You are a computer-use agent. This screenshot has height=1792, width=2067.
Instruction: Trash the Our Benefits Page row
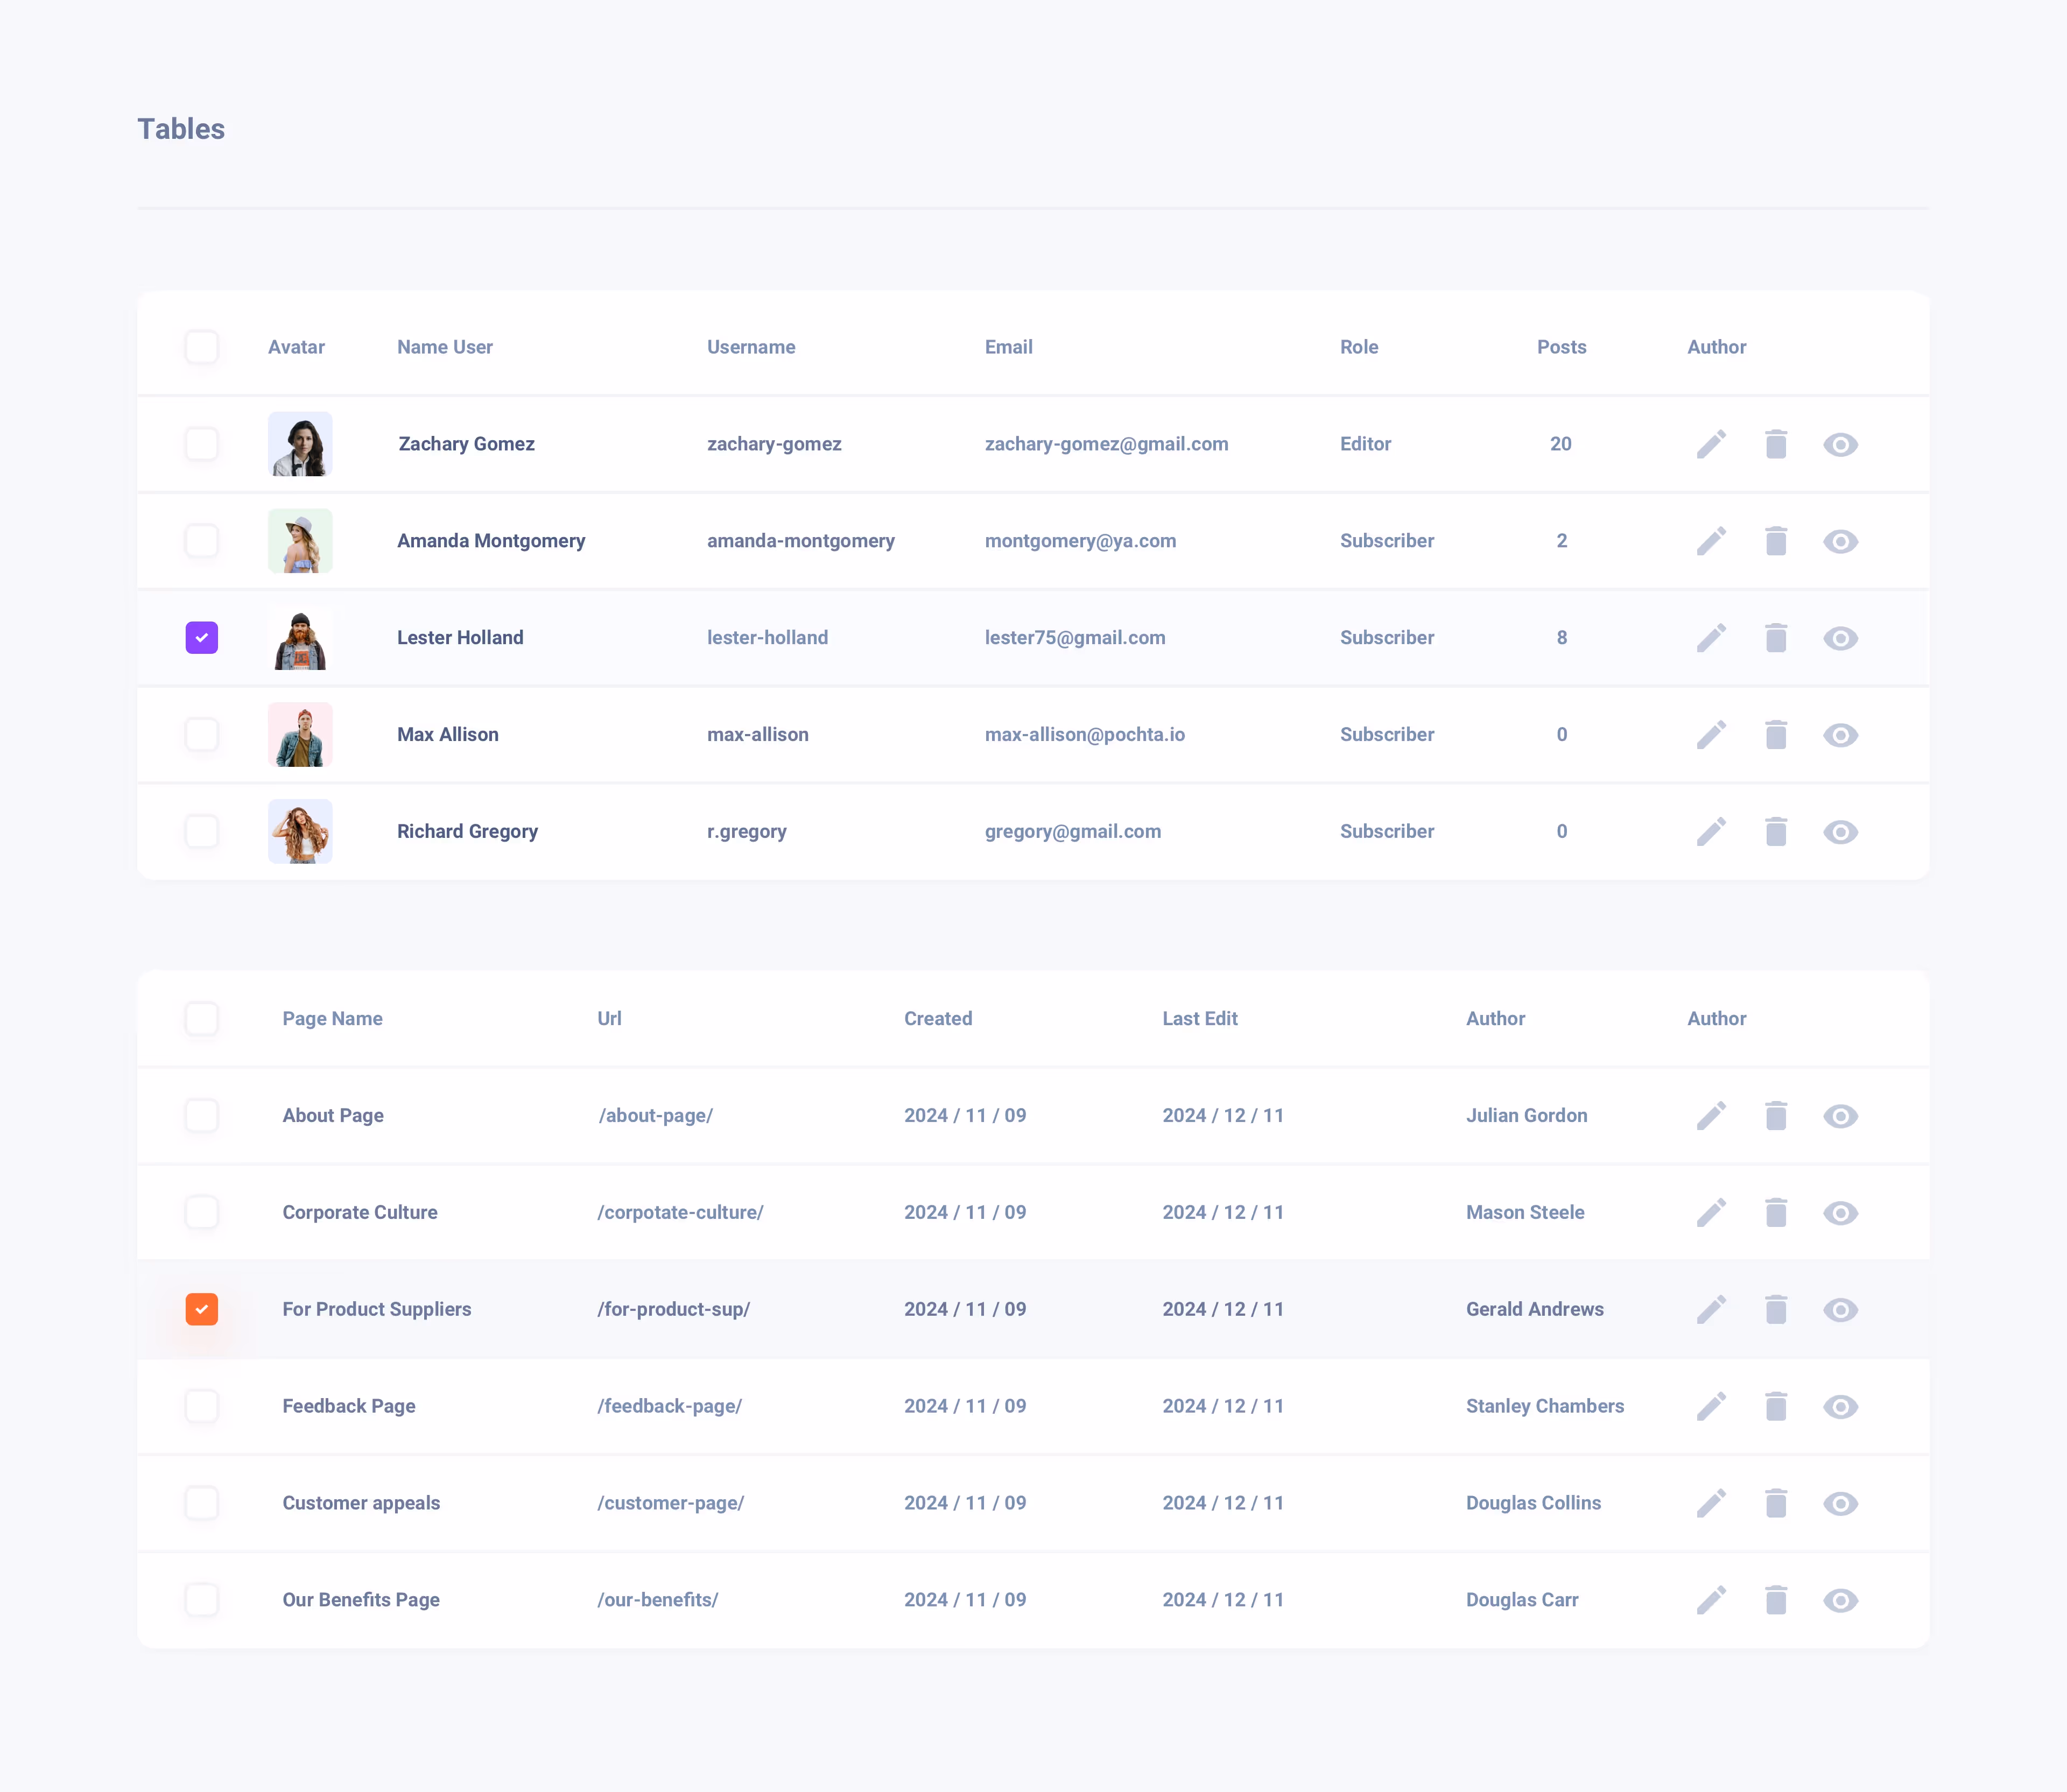coord(1775,1600)
